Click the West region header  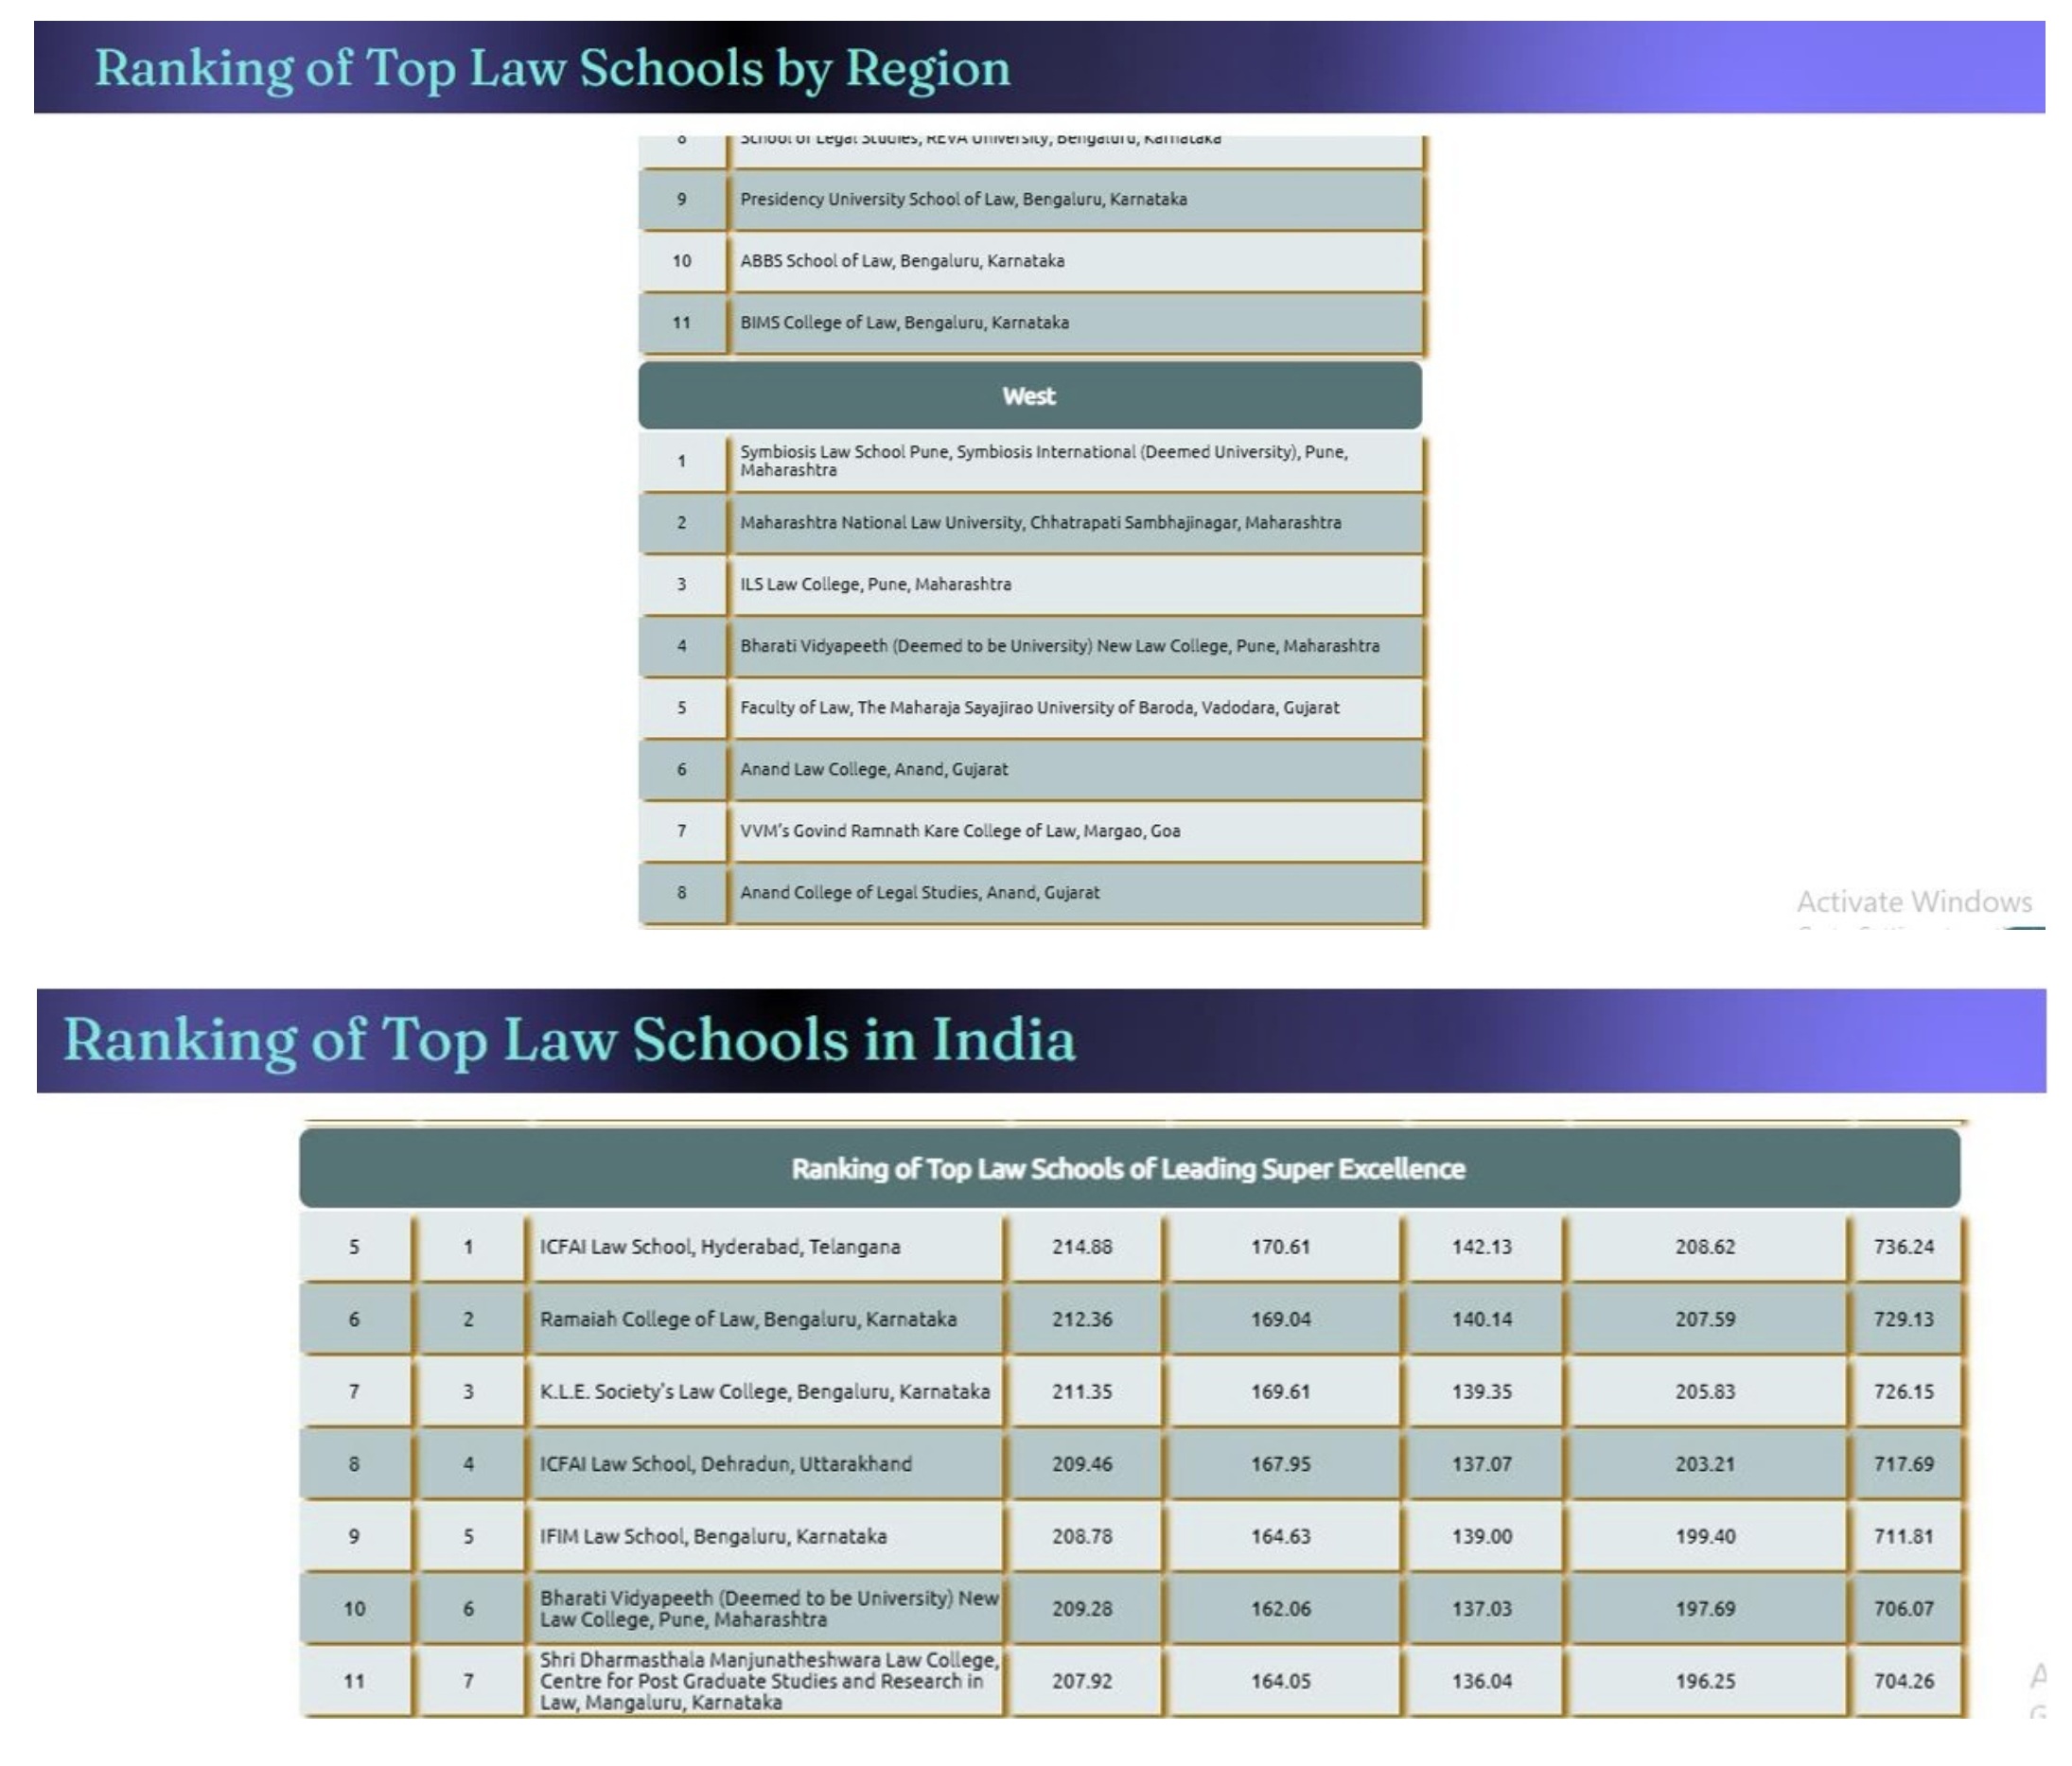[1029, 396]
